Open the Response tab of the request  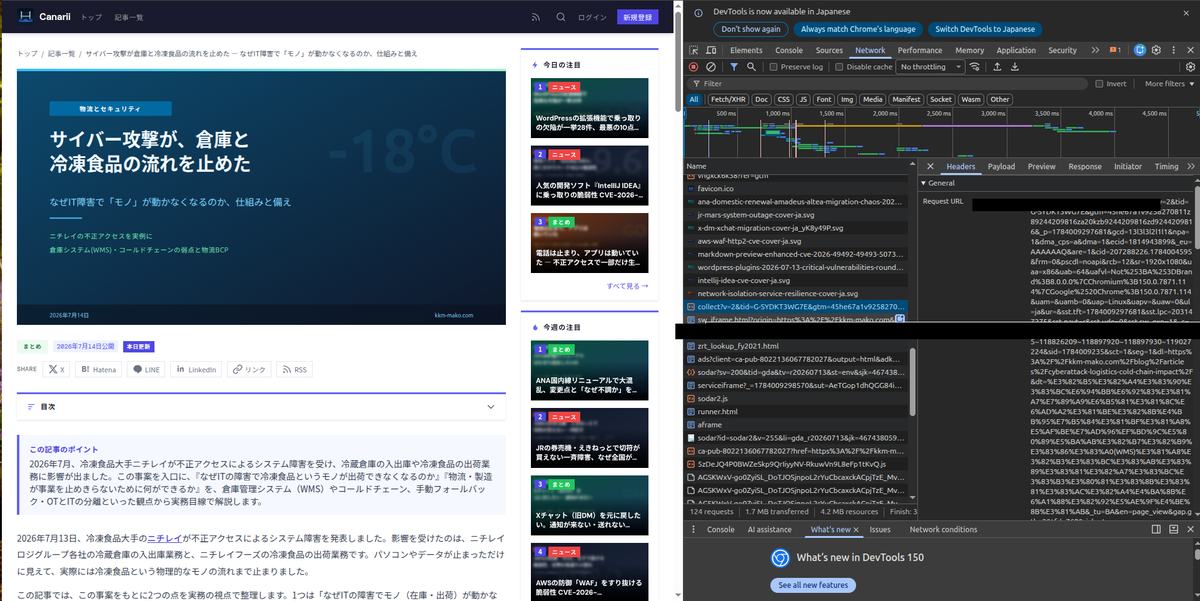1084,167
